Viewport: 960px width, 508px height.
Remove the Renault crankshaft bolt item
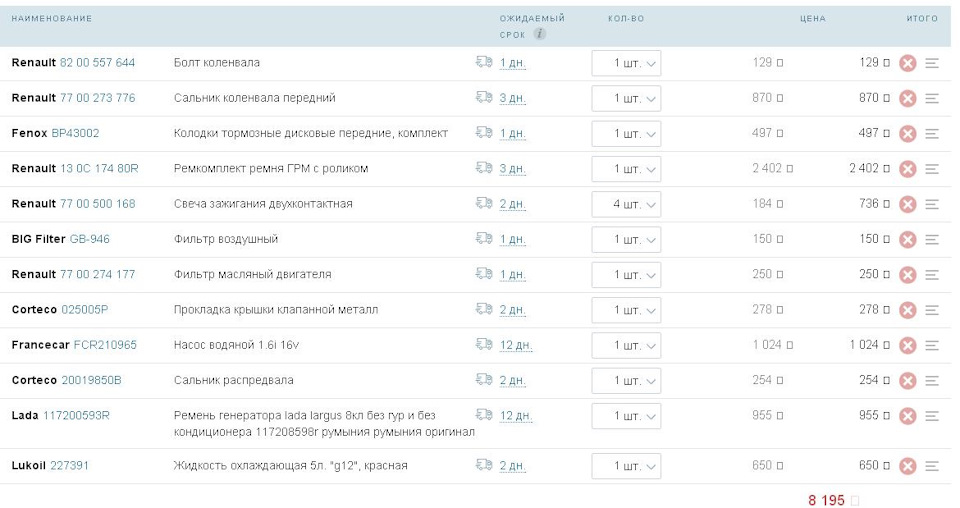click(x=907, y=63)
